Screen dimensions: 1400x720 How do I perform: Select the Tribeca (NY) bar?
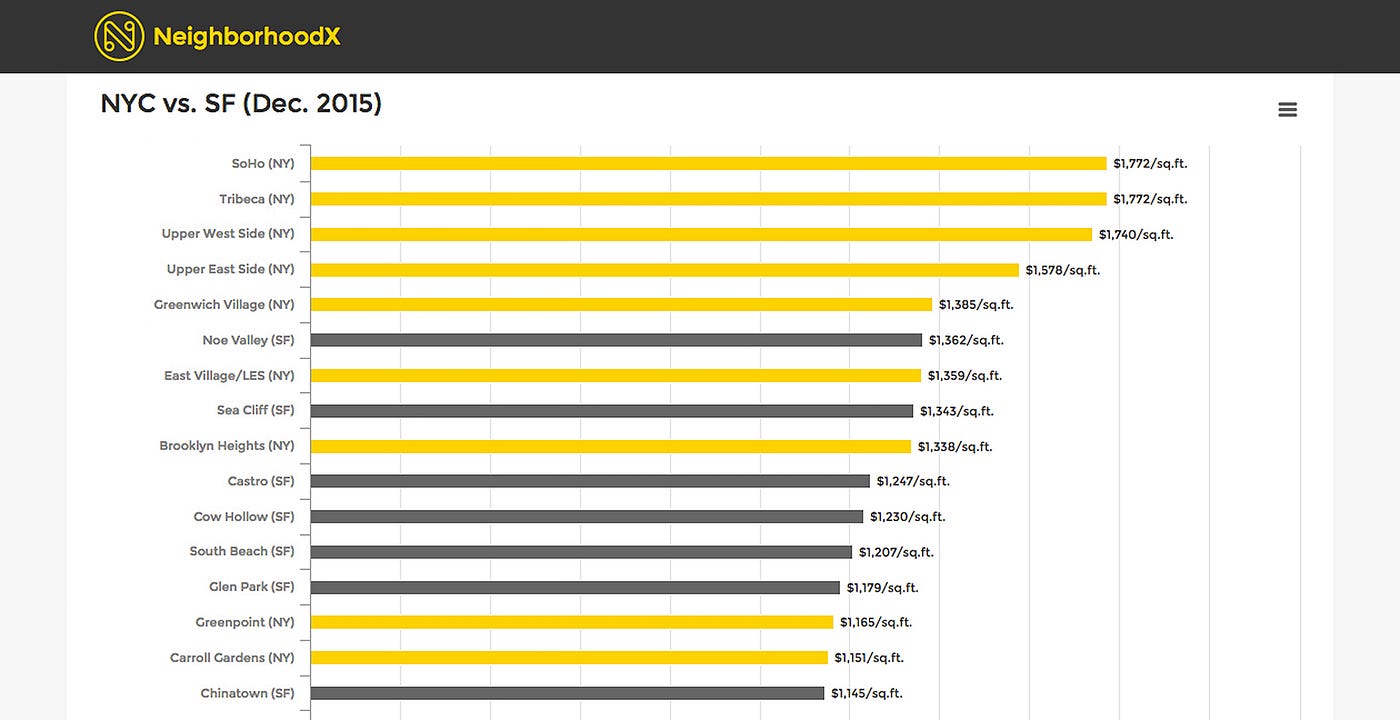[x=708, y=199]
